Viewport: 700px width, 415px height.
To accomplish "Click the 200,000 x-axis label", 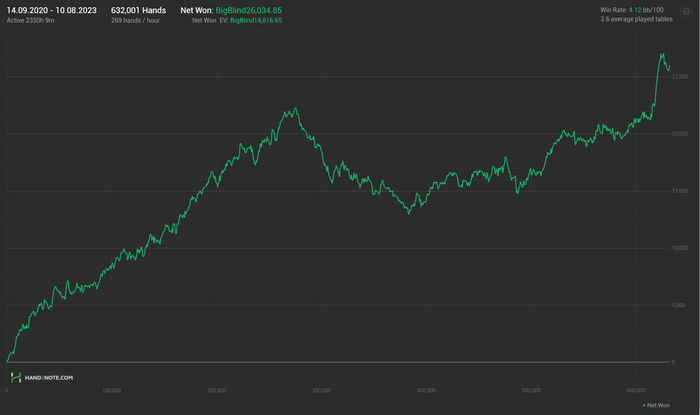I will coord(217,390).
